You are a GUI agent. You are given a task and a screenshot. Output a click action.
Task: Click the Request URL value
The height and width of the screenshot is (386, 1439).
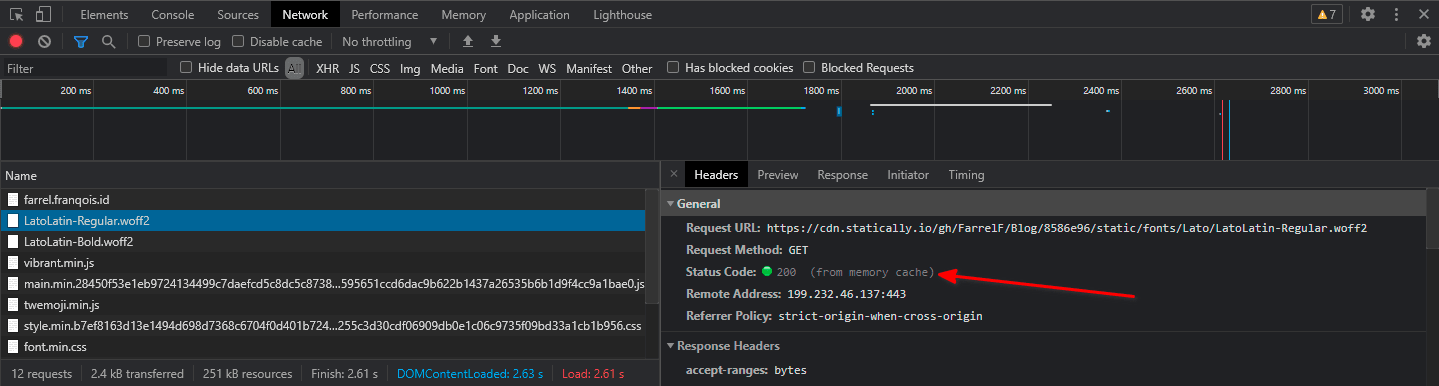point(1066,228)
